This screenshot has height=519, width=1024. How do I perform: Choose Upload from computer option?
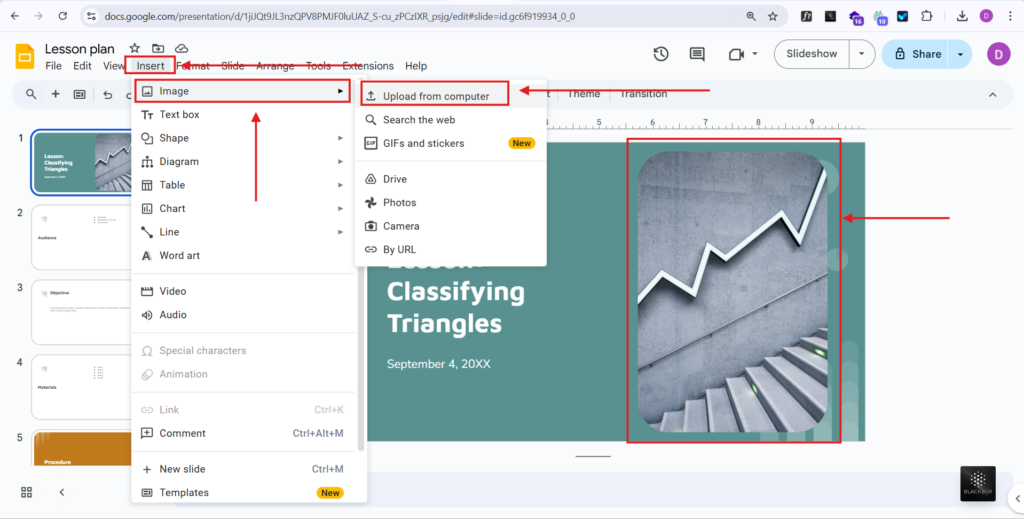click(x=435, y=96)
